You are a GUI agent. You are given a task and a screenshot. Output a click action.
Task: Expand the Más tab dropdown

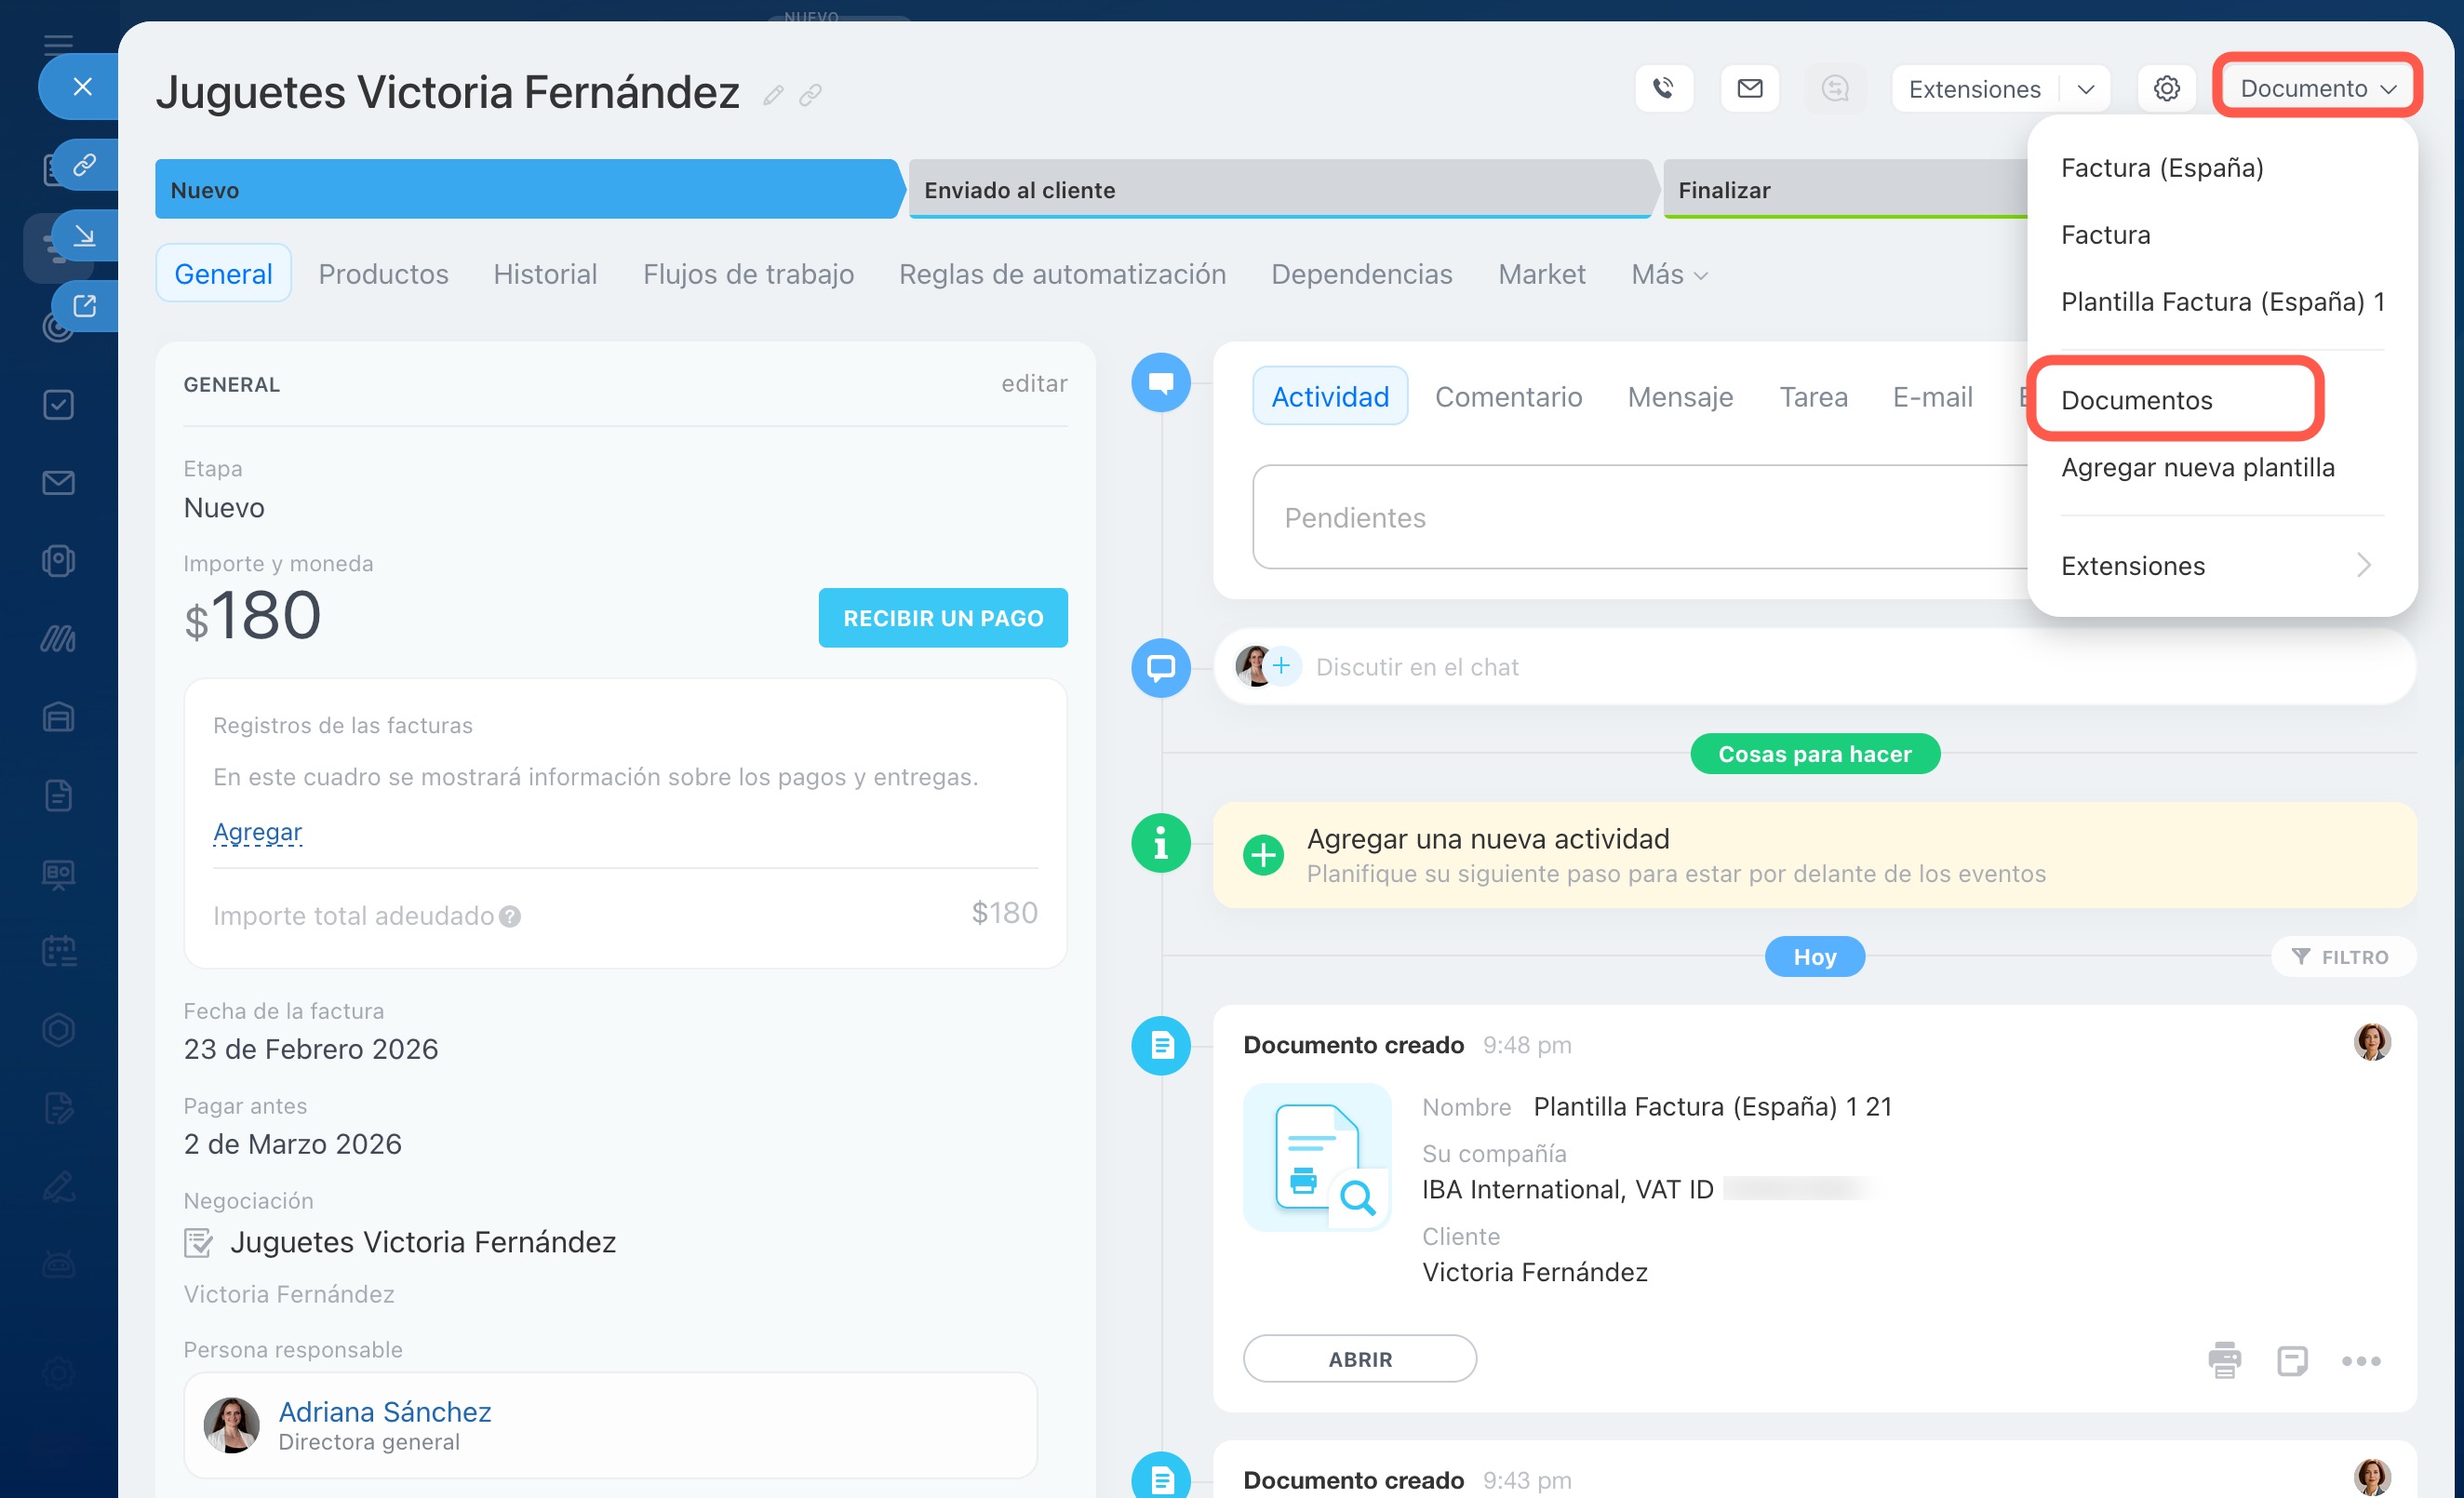(1668, 275)
